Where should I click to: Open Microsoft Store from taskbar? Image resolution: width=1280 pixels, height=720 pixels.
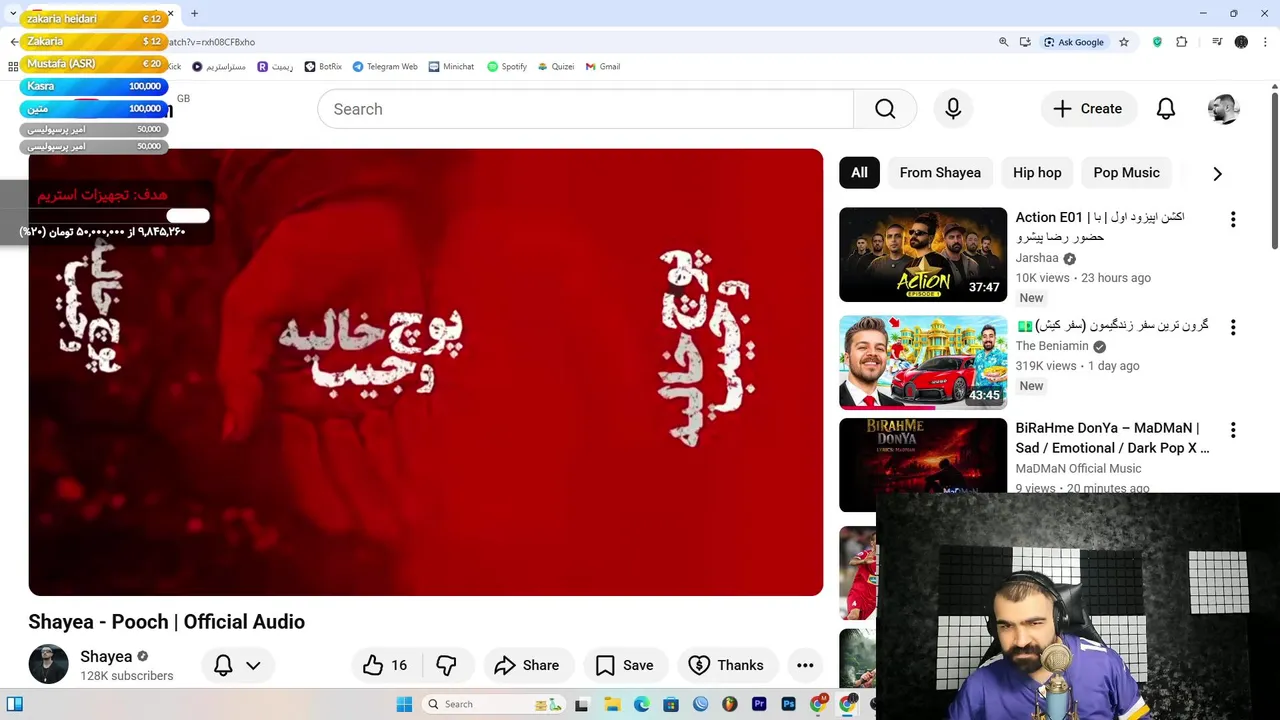tap(671, 704)
